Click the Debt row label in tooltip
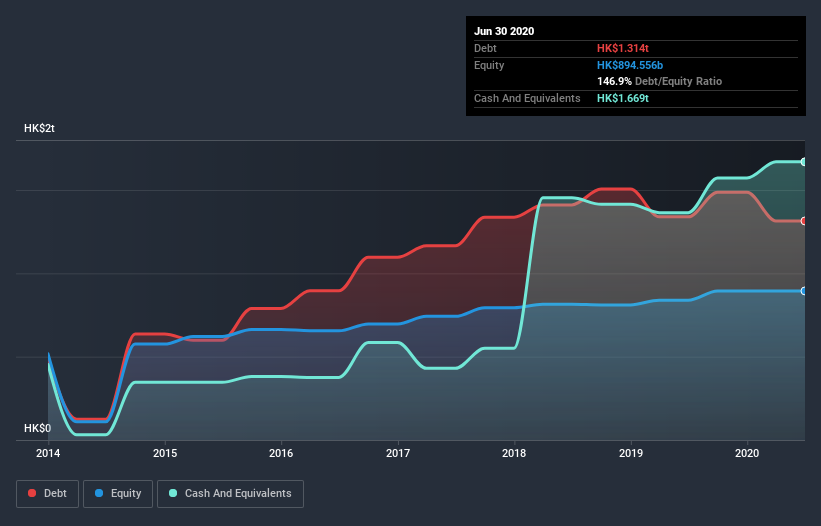The image size is (821, 526). pos(485,48)
